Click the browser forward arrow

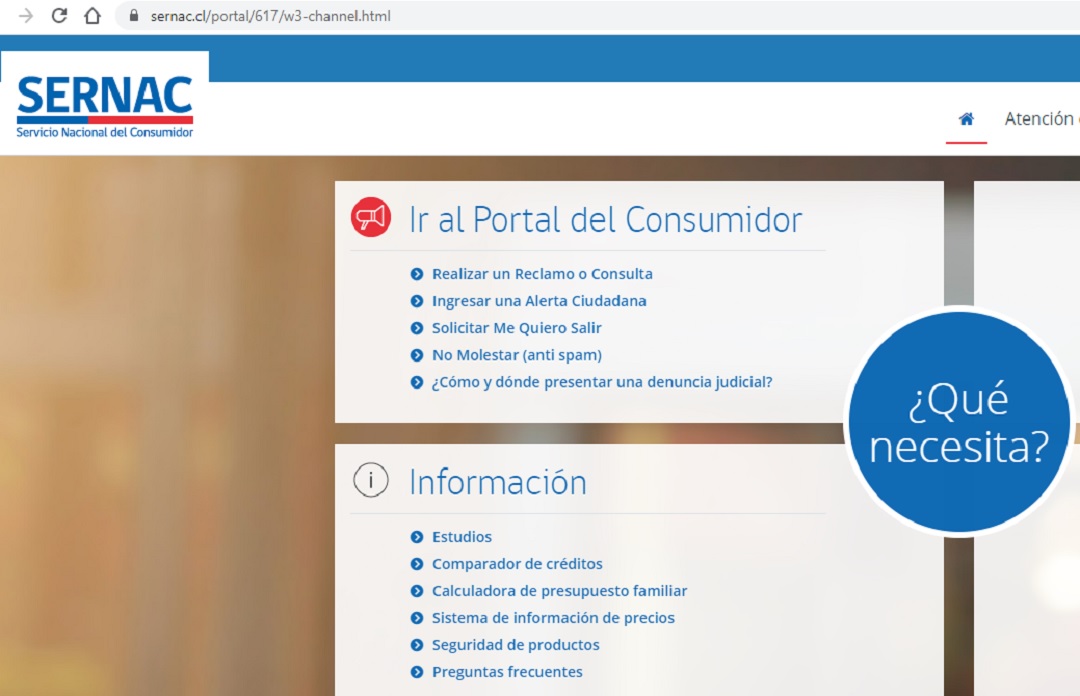25,16
